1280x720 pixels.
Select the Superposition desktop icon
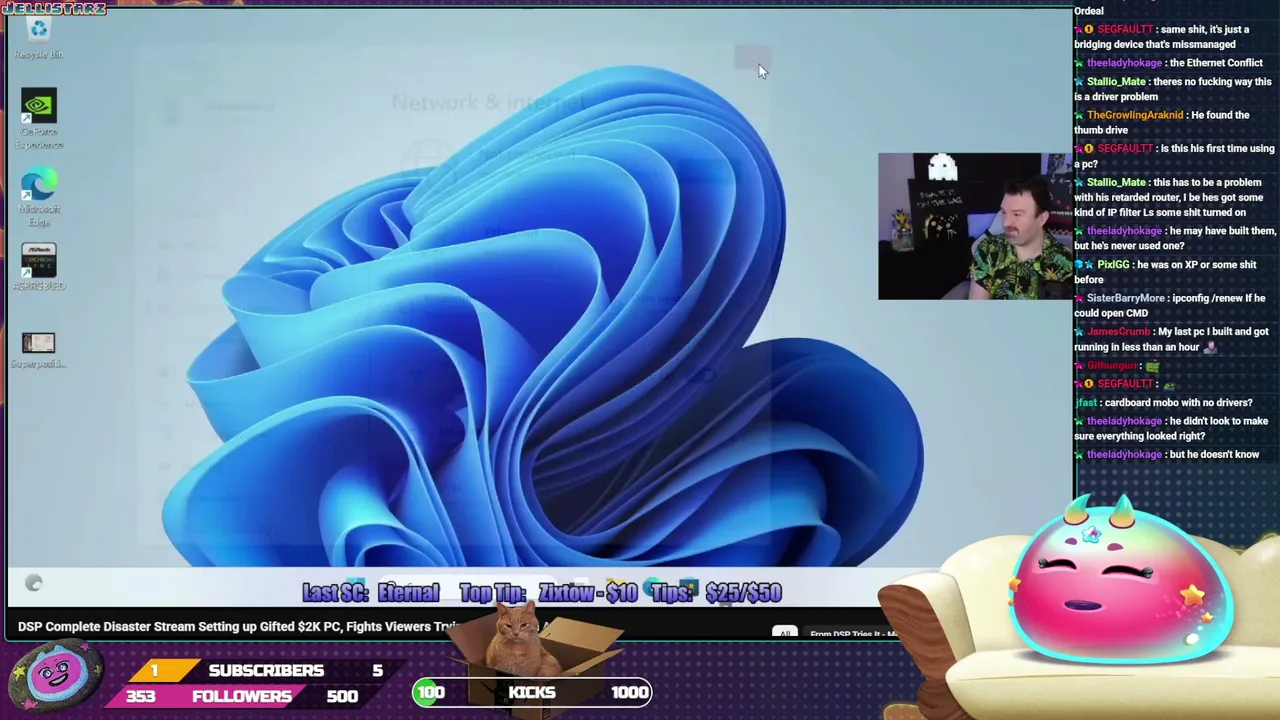tap(39, 350)
